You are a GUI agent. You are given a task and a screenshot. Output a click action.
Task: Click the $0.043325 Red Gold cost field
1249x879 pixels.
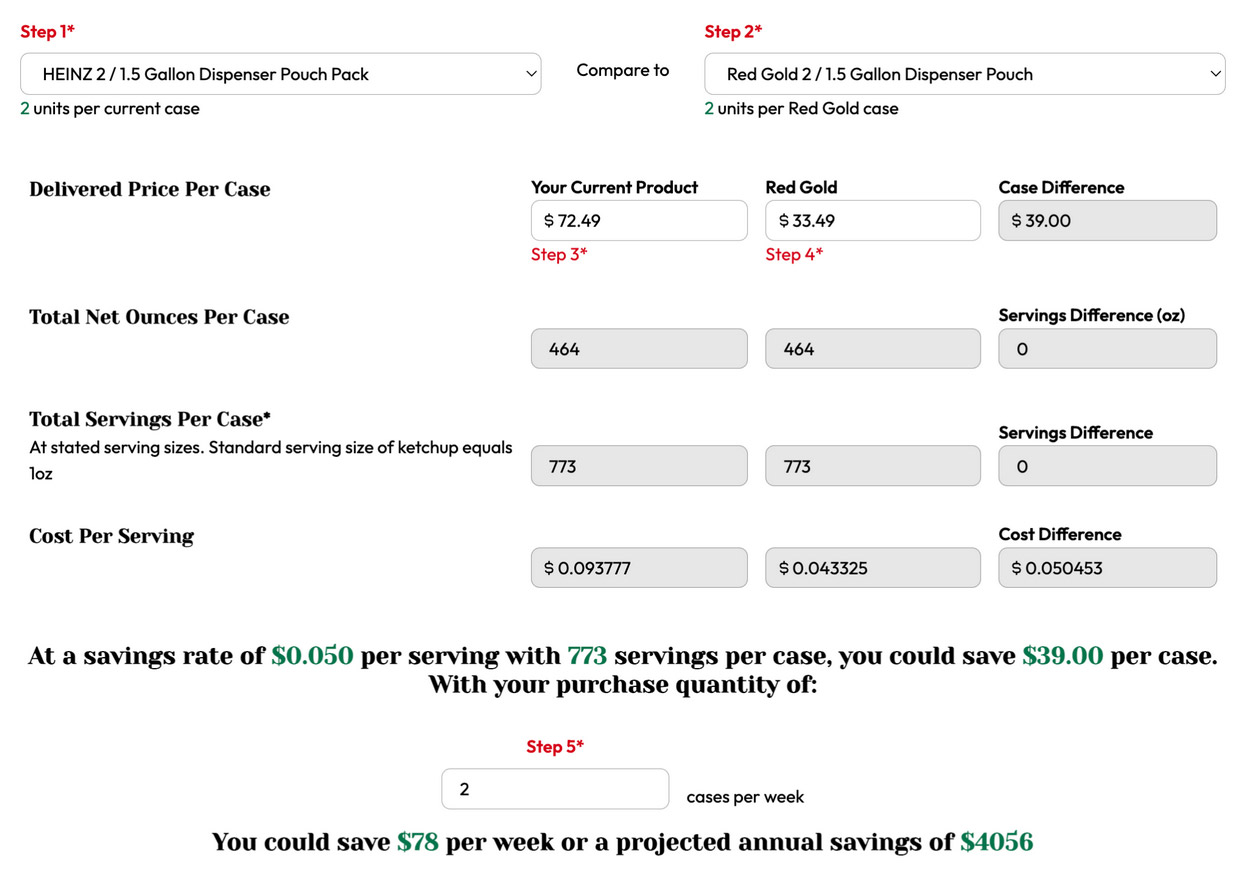click(x=872, y=568)
